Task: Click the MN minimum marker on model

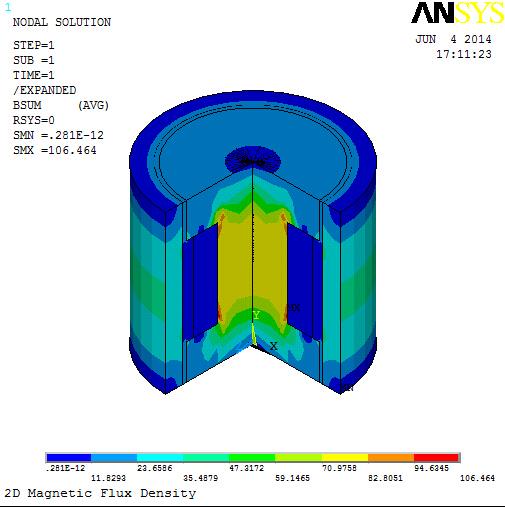Action: tap(347, 388)
